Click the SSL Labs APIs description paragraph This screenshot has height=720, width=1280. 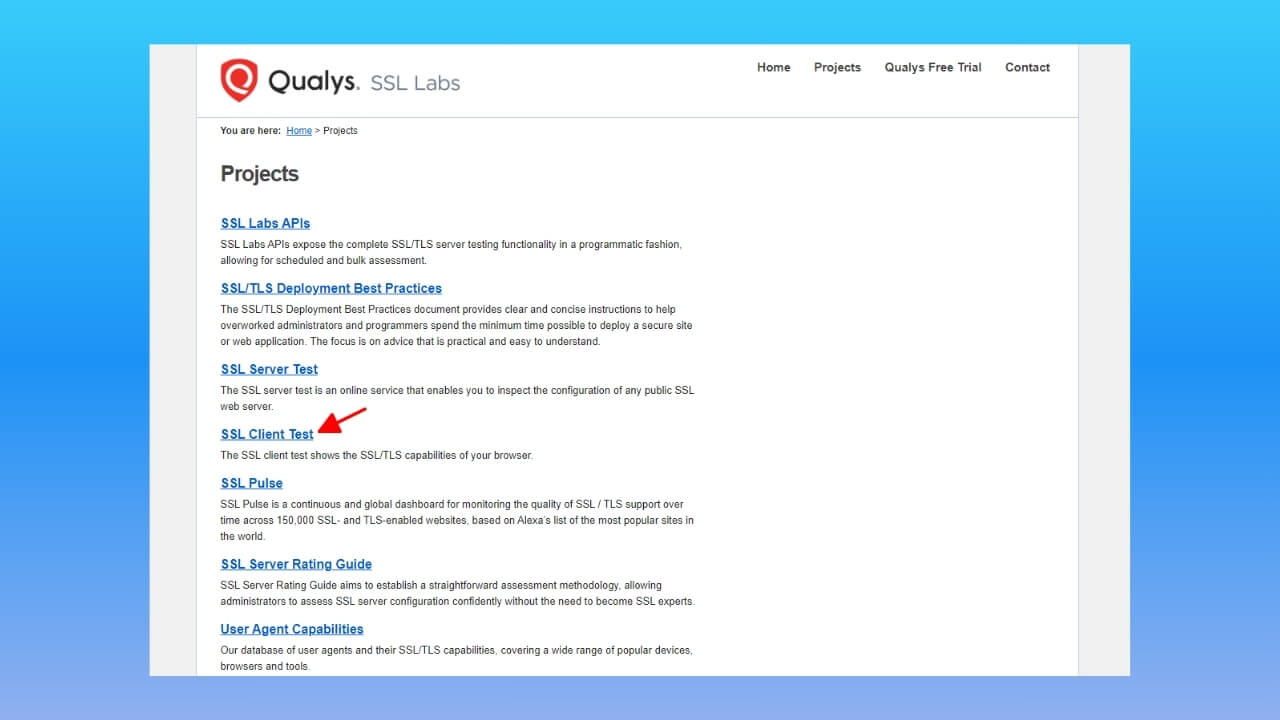451,252
